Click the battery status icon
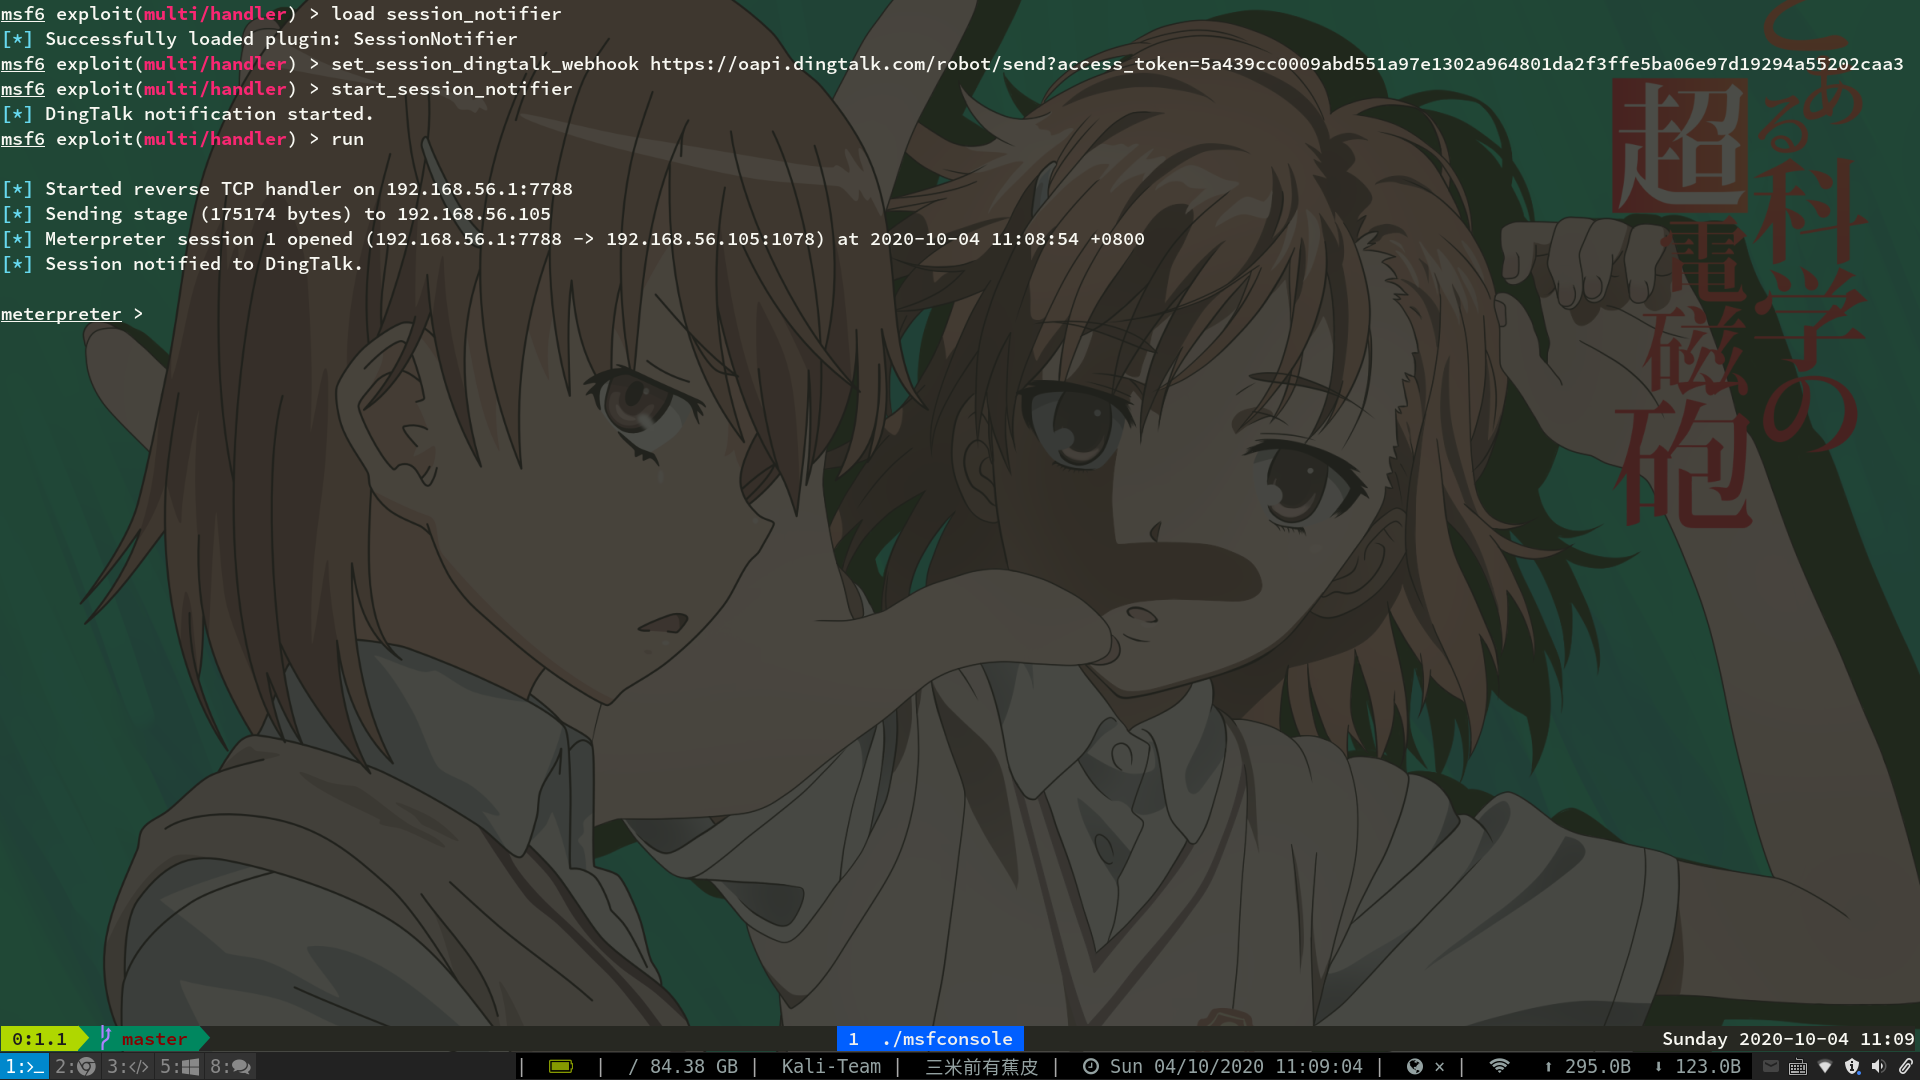The width and height of the screenshot is (1920, 1080). click(x=561, y=1067)
